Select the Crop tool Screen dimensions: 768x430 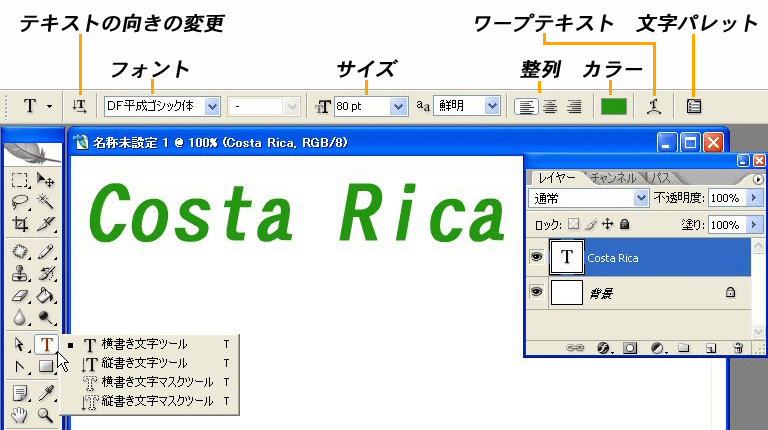(20, 224)
